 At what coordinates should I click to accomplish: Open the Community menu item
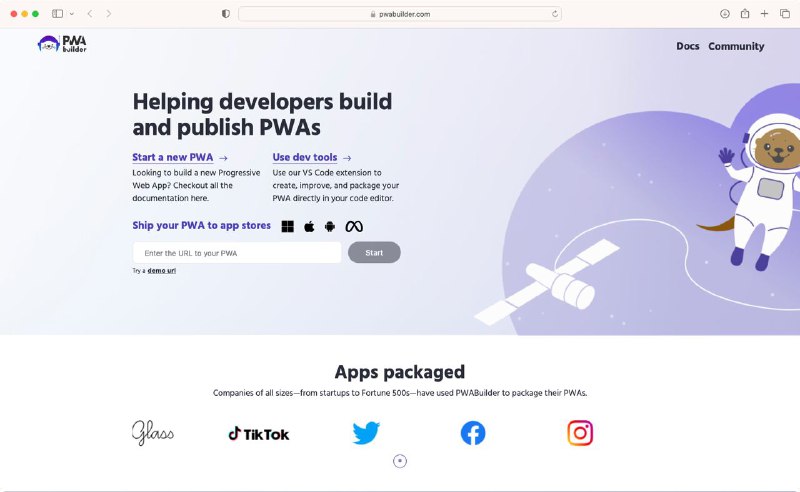click(x=736, y=46)
